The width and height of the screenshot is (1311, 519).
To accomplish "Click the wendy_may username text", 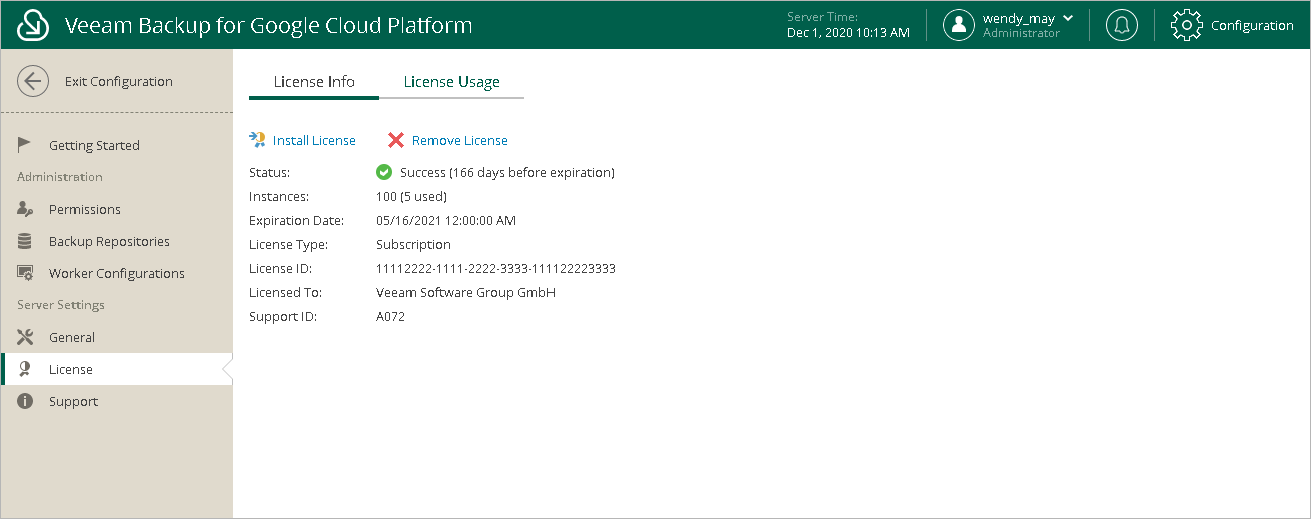I will [1019, 18].
